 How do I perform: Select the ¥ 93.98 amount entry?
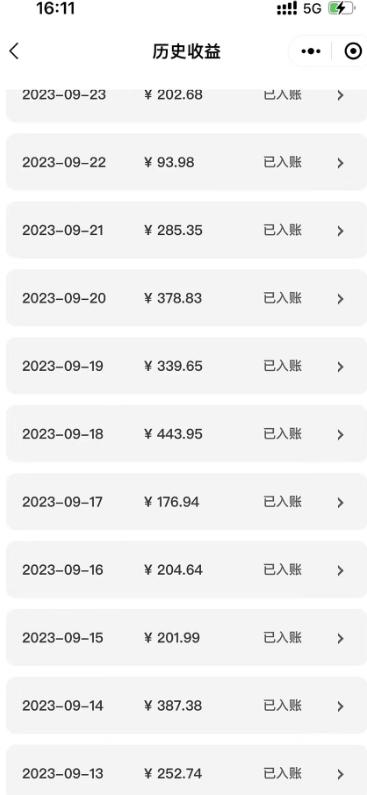pos(169,163)
